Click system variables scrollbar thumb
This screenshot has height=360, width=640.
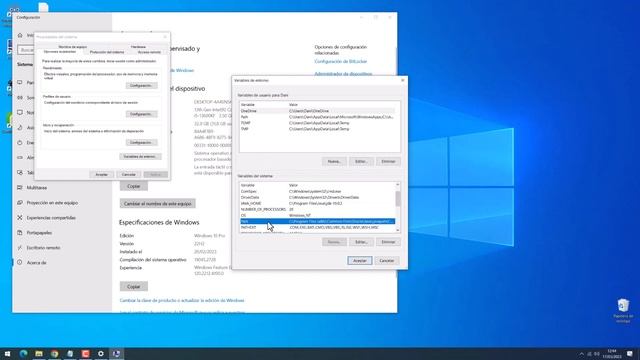[x=398, y=198]
